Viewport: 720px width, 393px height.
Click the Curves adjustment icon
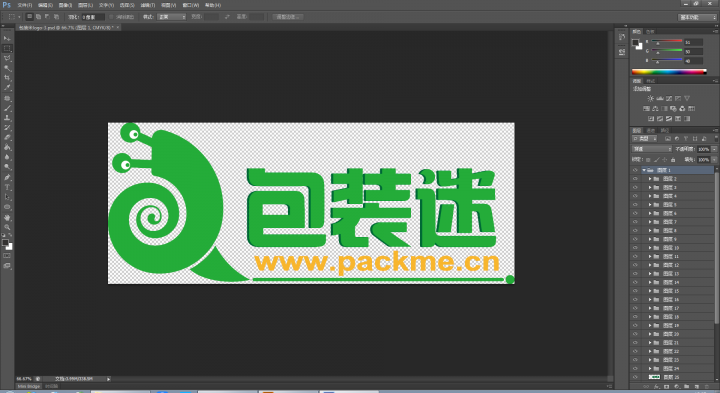click(669, 98)
